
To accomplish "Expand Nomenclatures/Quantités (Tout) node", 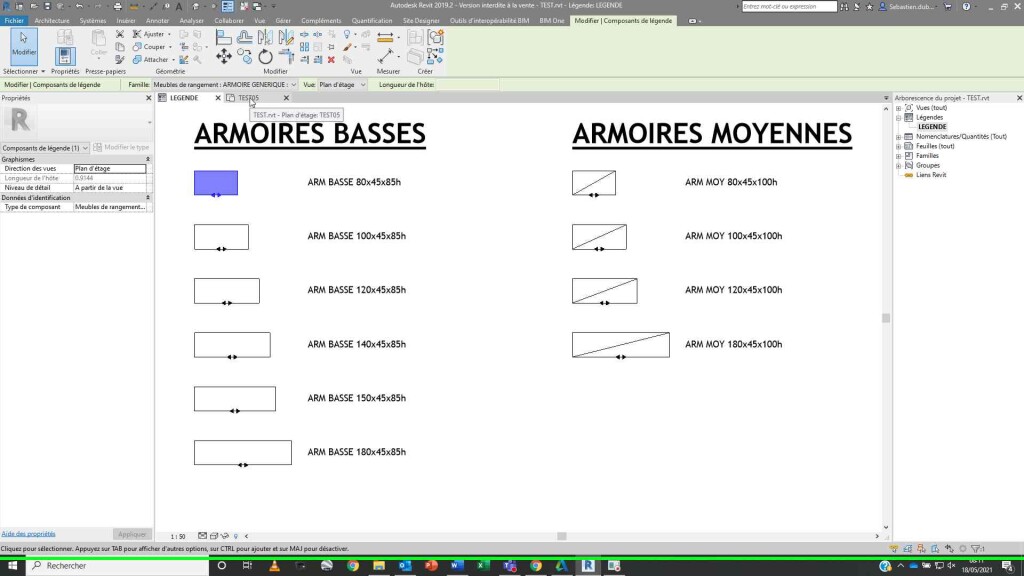I will click(x=899, y=136).
